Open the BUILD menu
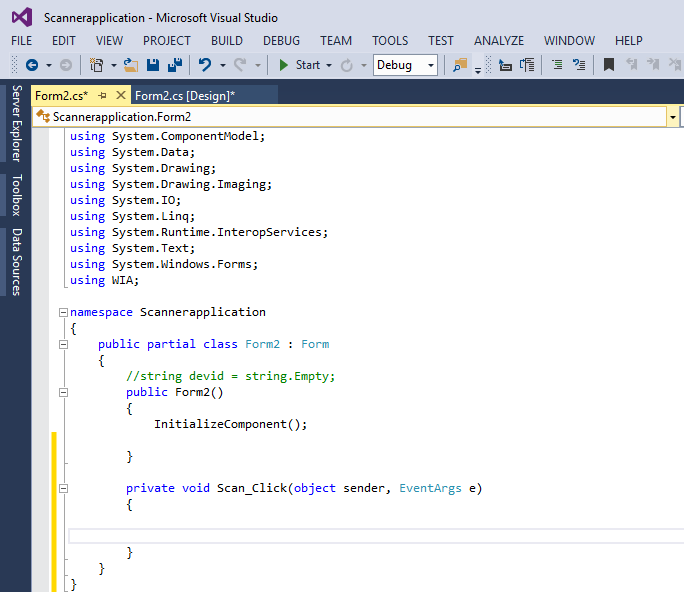The image size is (684, 598). coord(226,41)
